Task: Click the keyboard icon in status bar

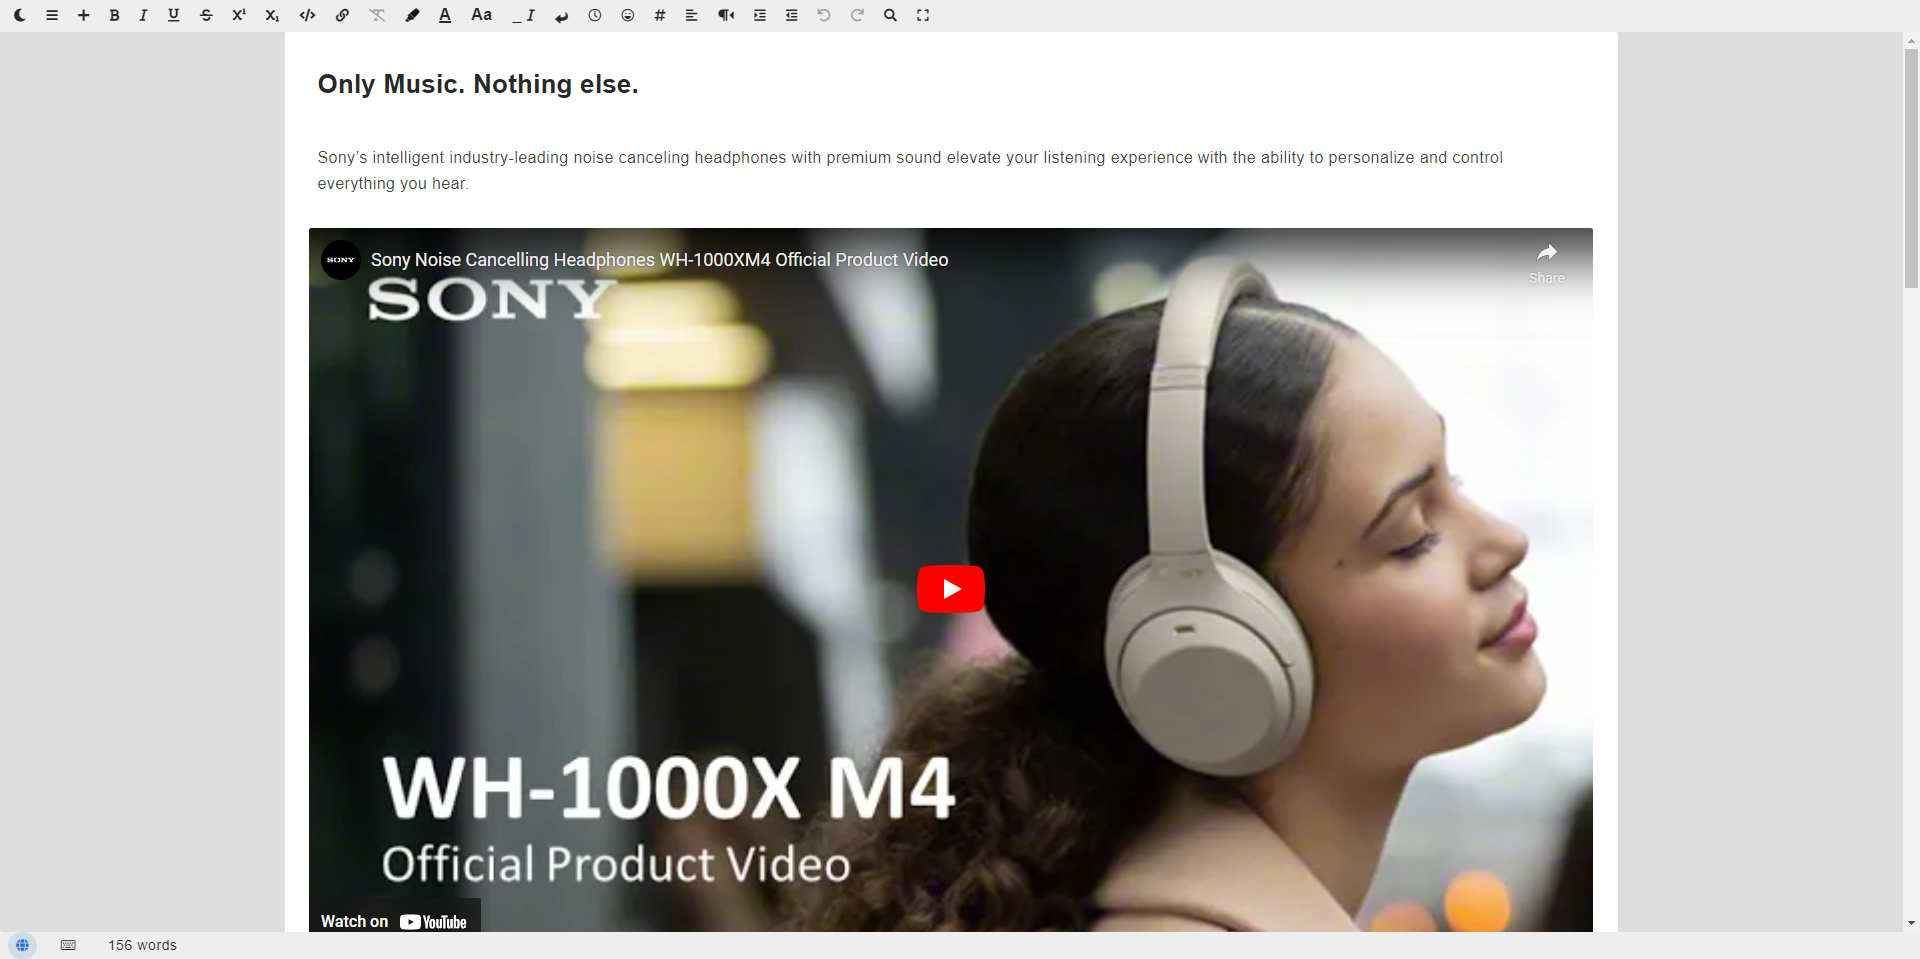Action: point(68,945)
